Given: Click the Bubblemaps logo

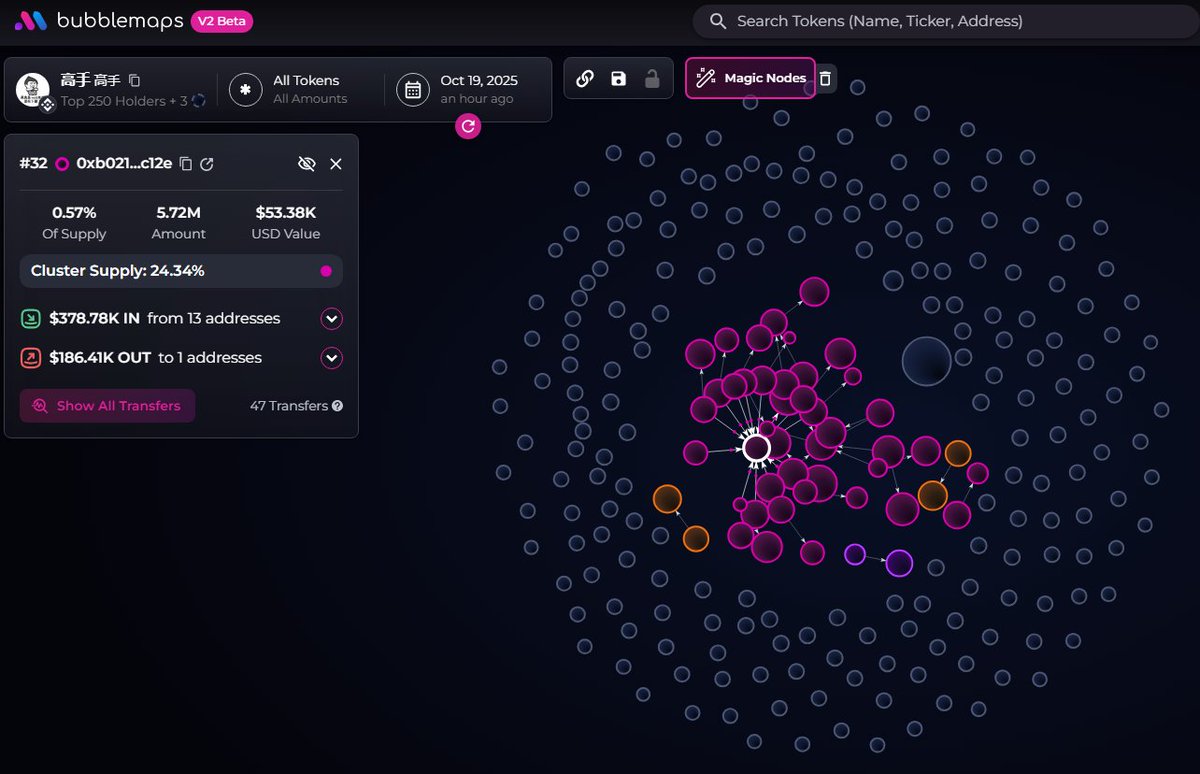Looking at the screenshot, I should 98,21.
